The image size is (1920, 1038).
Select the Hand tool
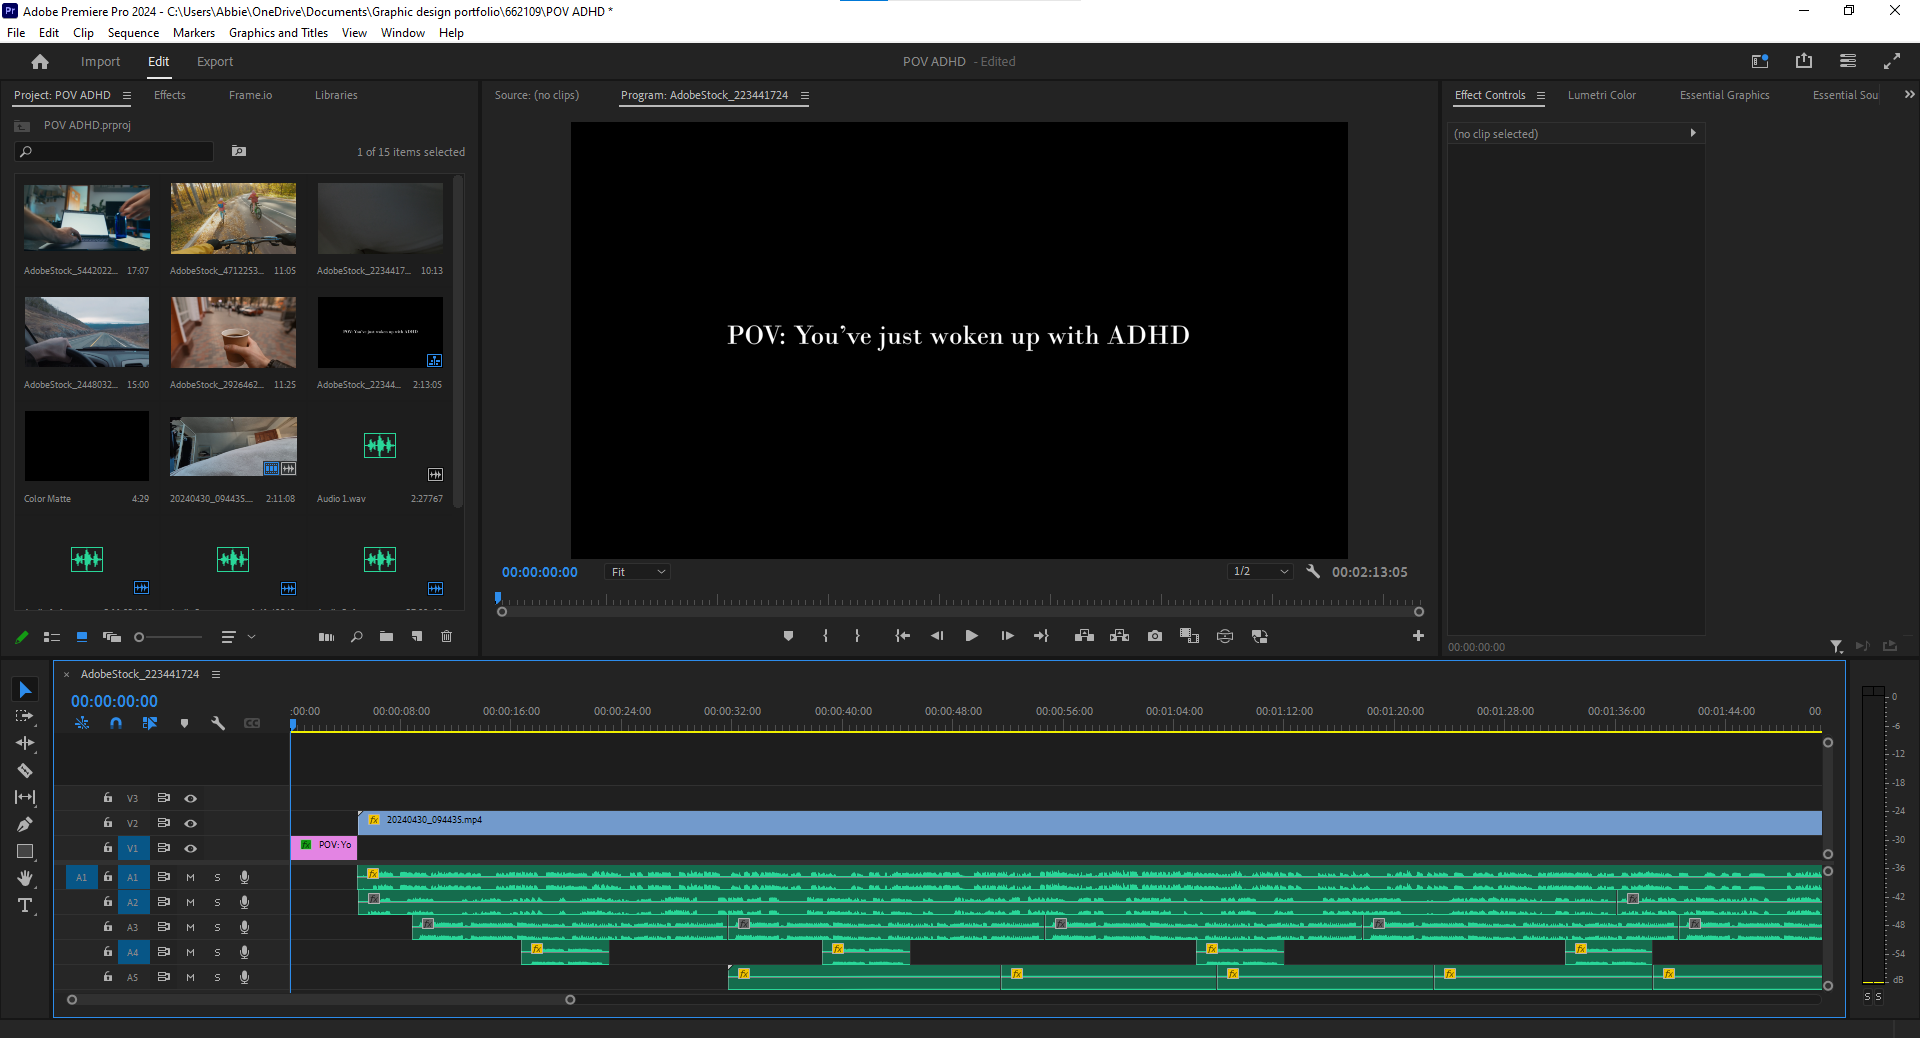pos(25,878)
